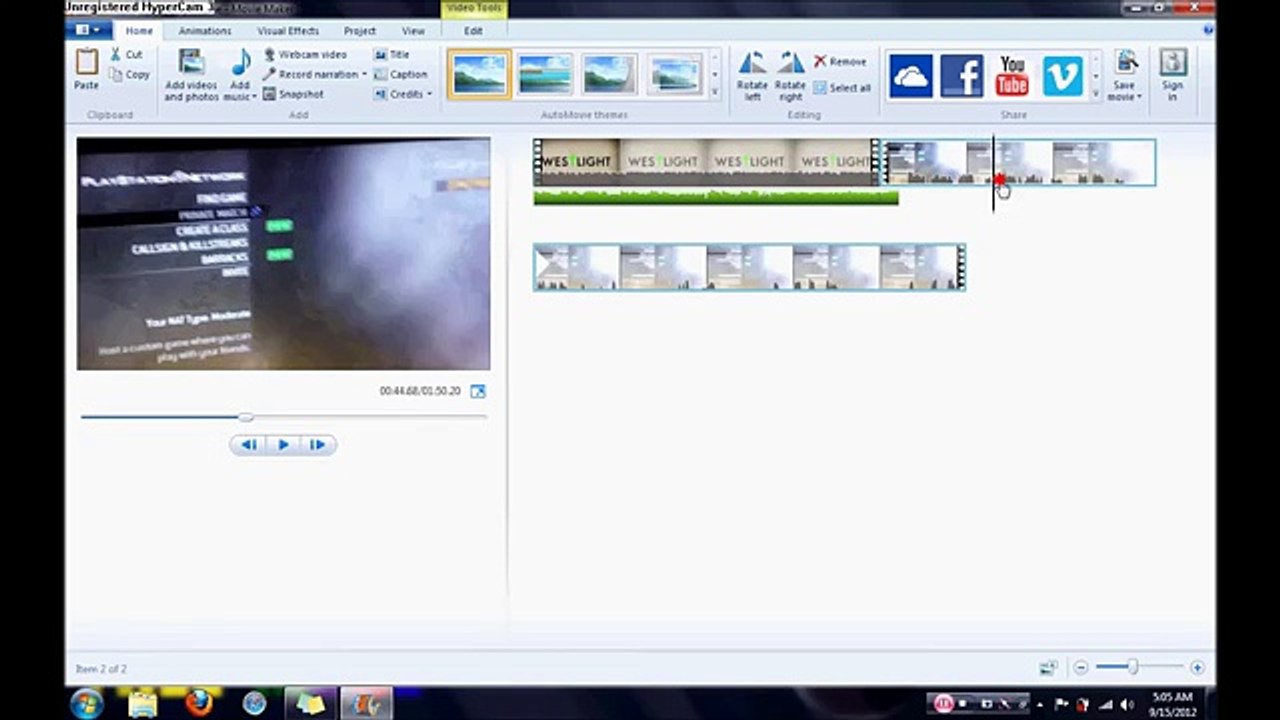Play the video preview
Viewport: 1280px width, 720px height.
coord(283,445)
